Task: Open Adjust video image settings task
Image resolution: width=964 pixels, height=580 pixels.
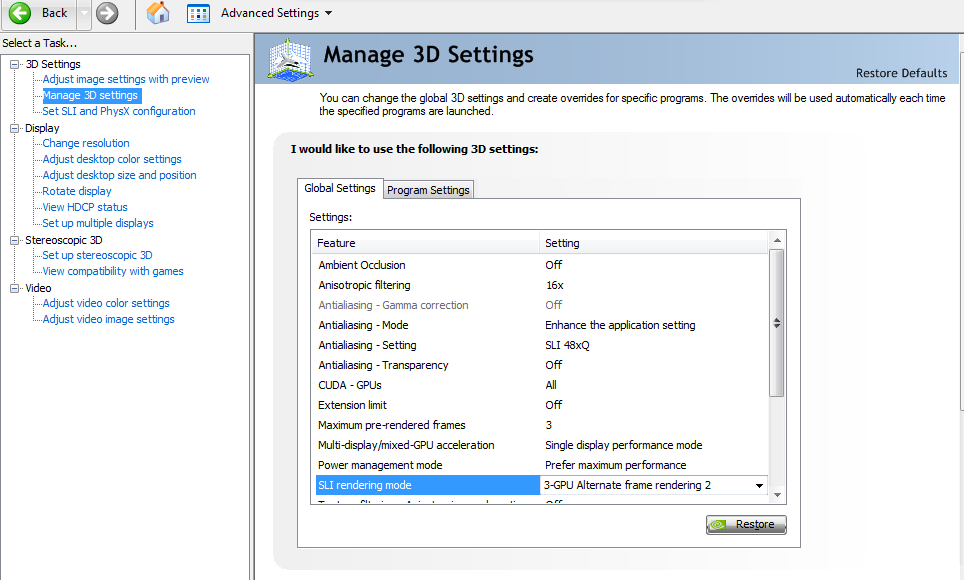Action: (108, 319)
